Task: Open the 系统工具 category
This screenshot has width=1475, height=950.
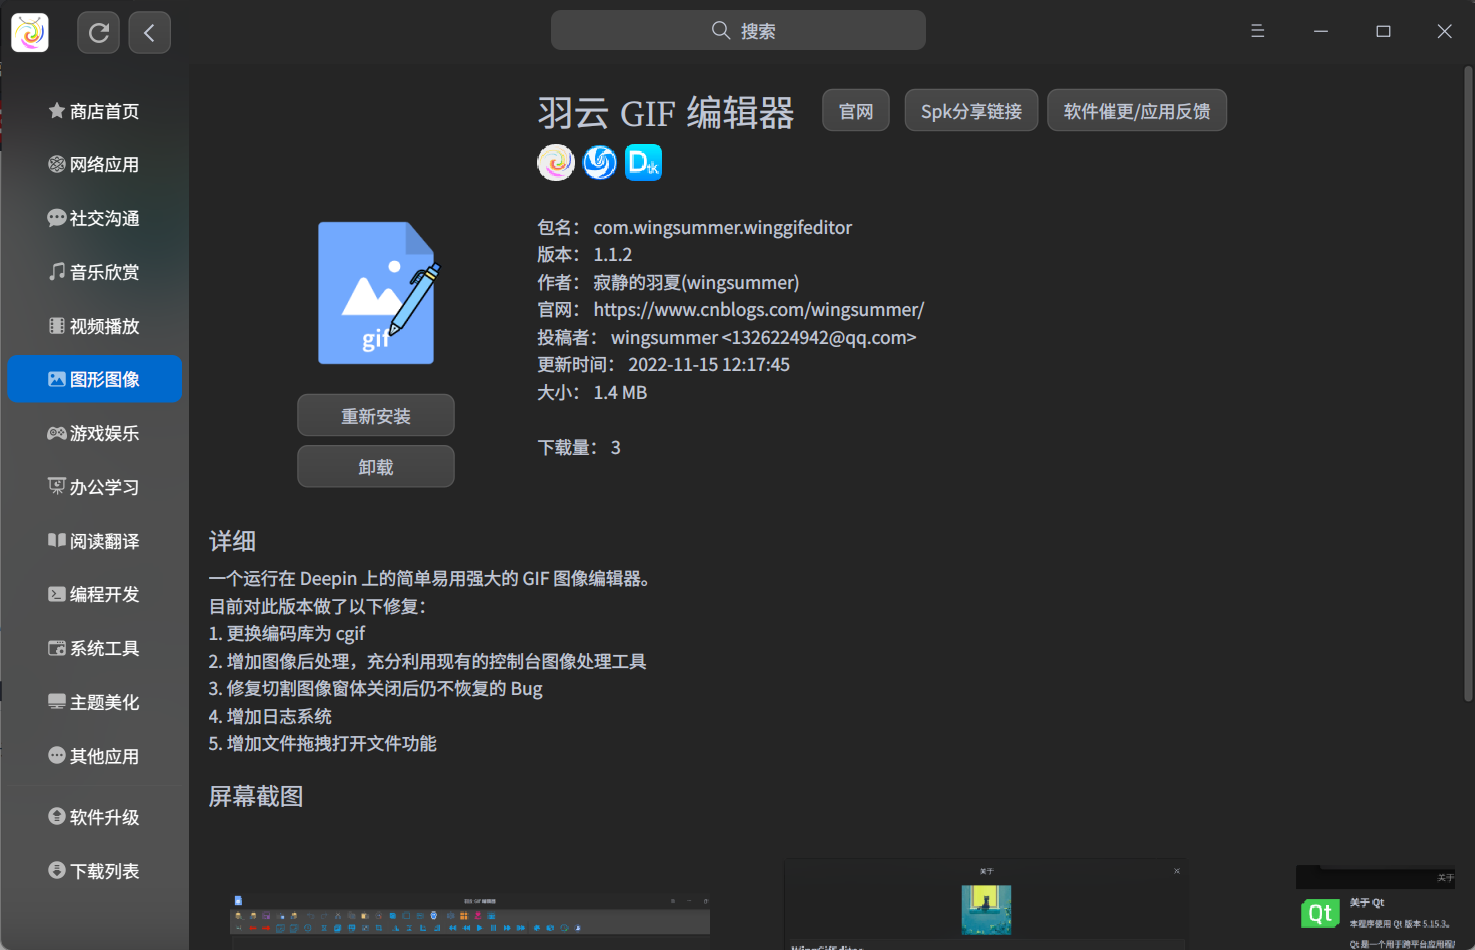Action: tap(94, 648)
